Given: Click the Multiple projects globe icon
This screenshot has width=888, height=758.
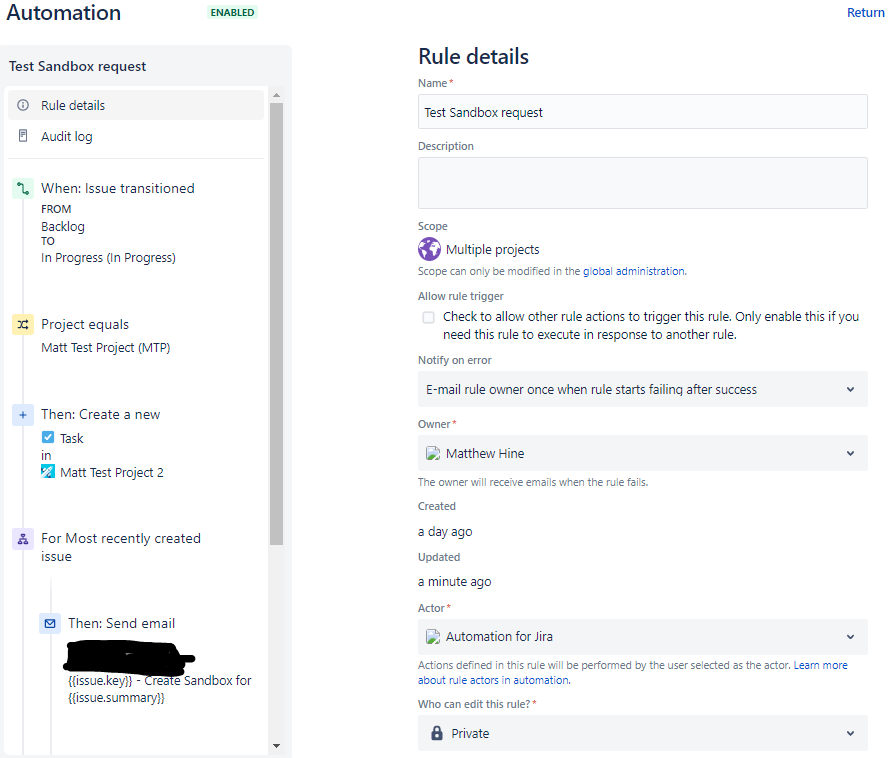Looking at the screenshot, I should (x=429, y=249).
